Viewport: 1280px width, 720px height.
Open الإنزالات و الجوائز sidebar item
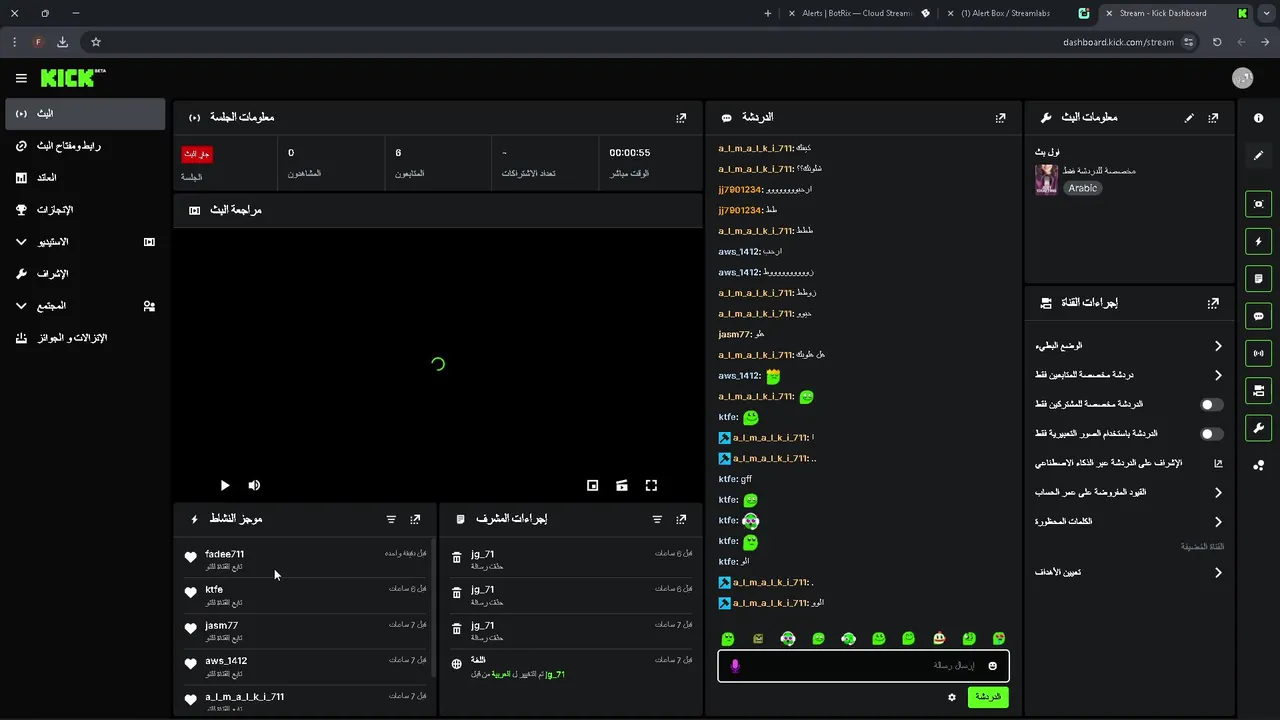[85, 338]
